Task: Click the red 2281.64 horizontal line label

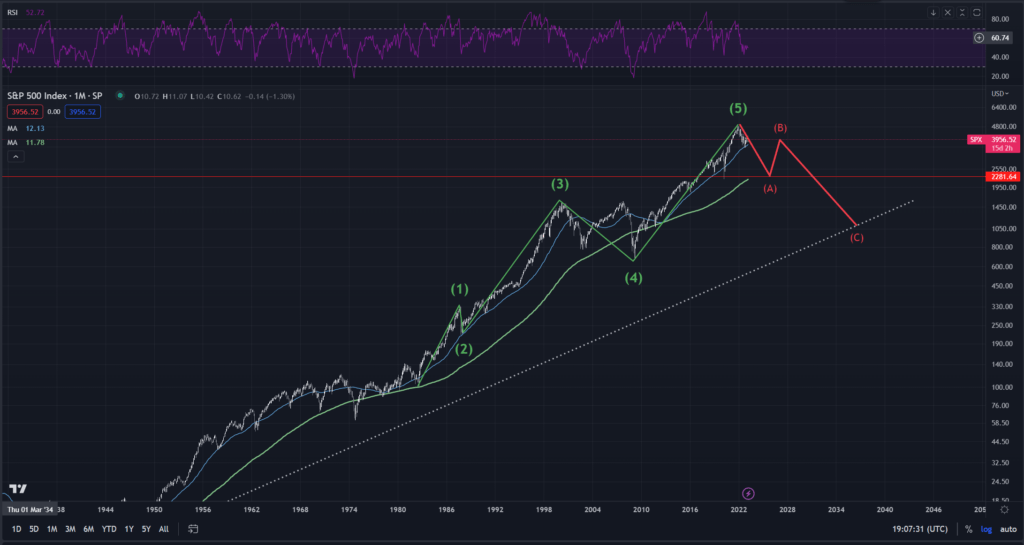Action: tap(1003, 177)
